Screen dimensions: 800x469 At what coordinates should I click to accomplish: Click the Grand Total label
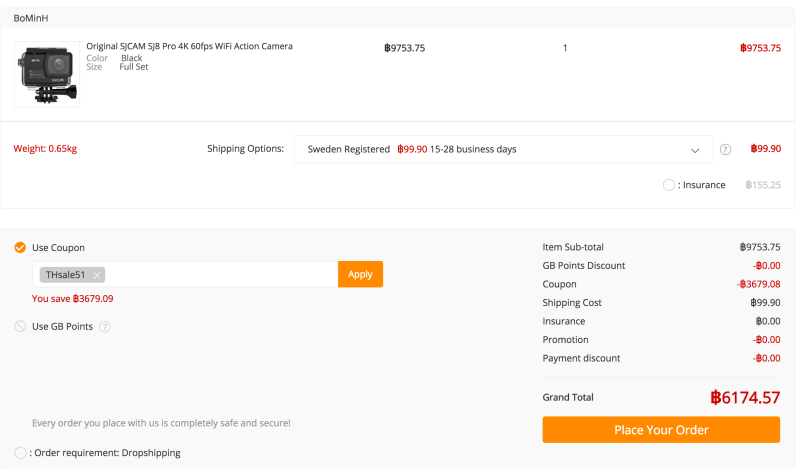(x=568, y=398)
